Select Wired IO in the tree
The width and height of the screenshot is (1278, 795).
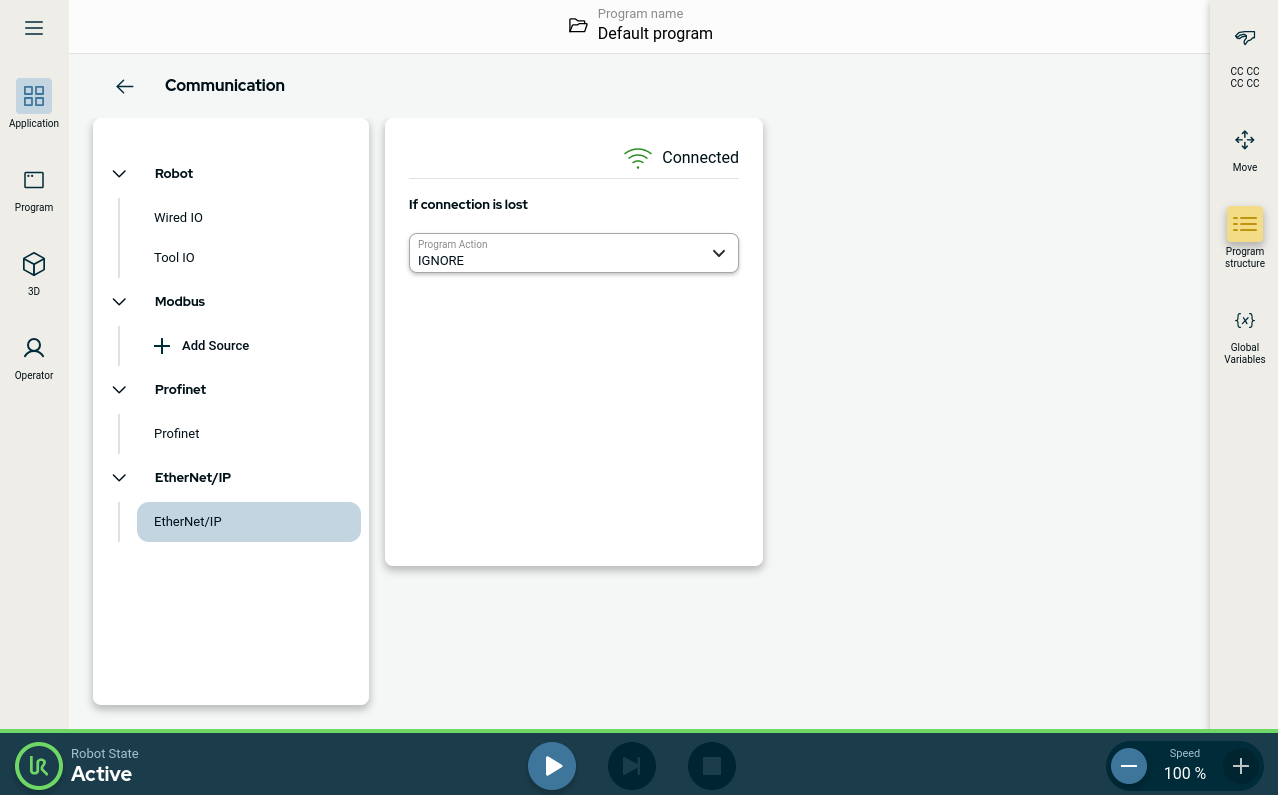(x=179, y=218)
